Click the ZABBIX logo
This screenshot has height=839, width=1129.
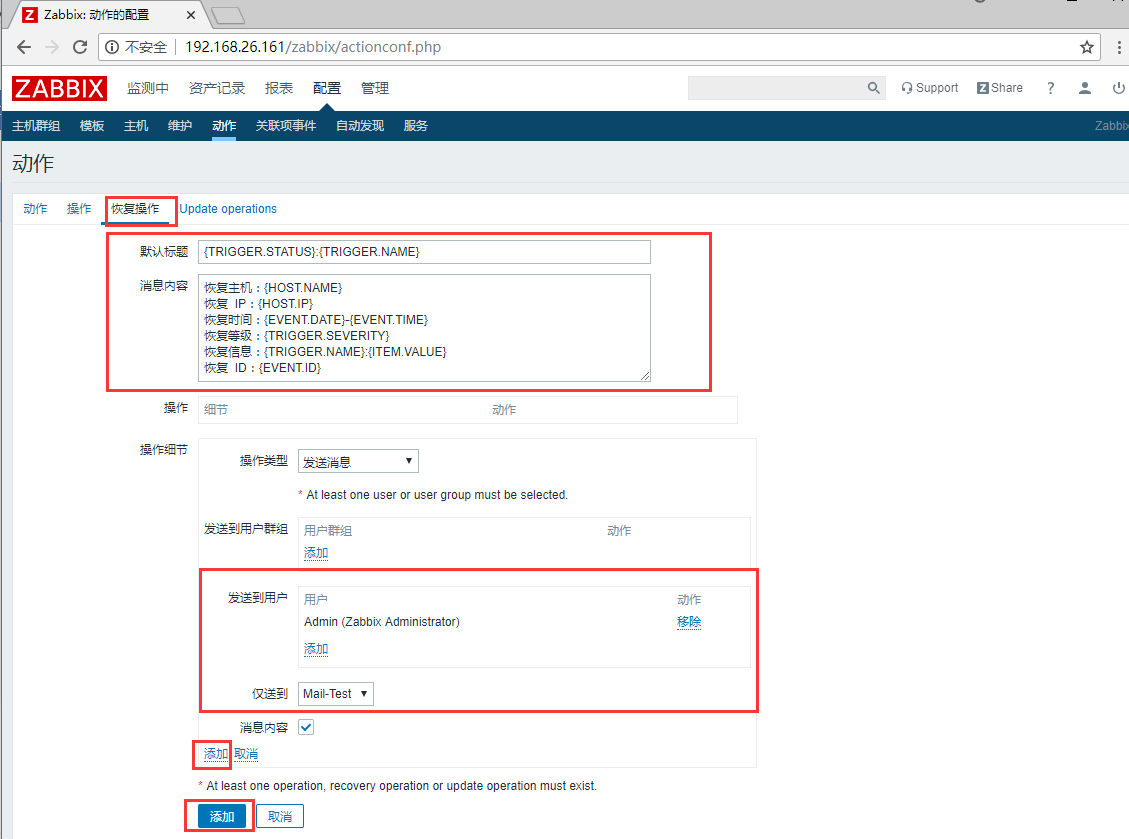(x=58, y=88)
